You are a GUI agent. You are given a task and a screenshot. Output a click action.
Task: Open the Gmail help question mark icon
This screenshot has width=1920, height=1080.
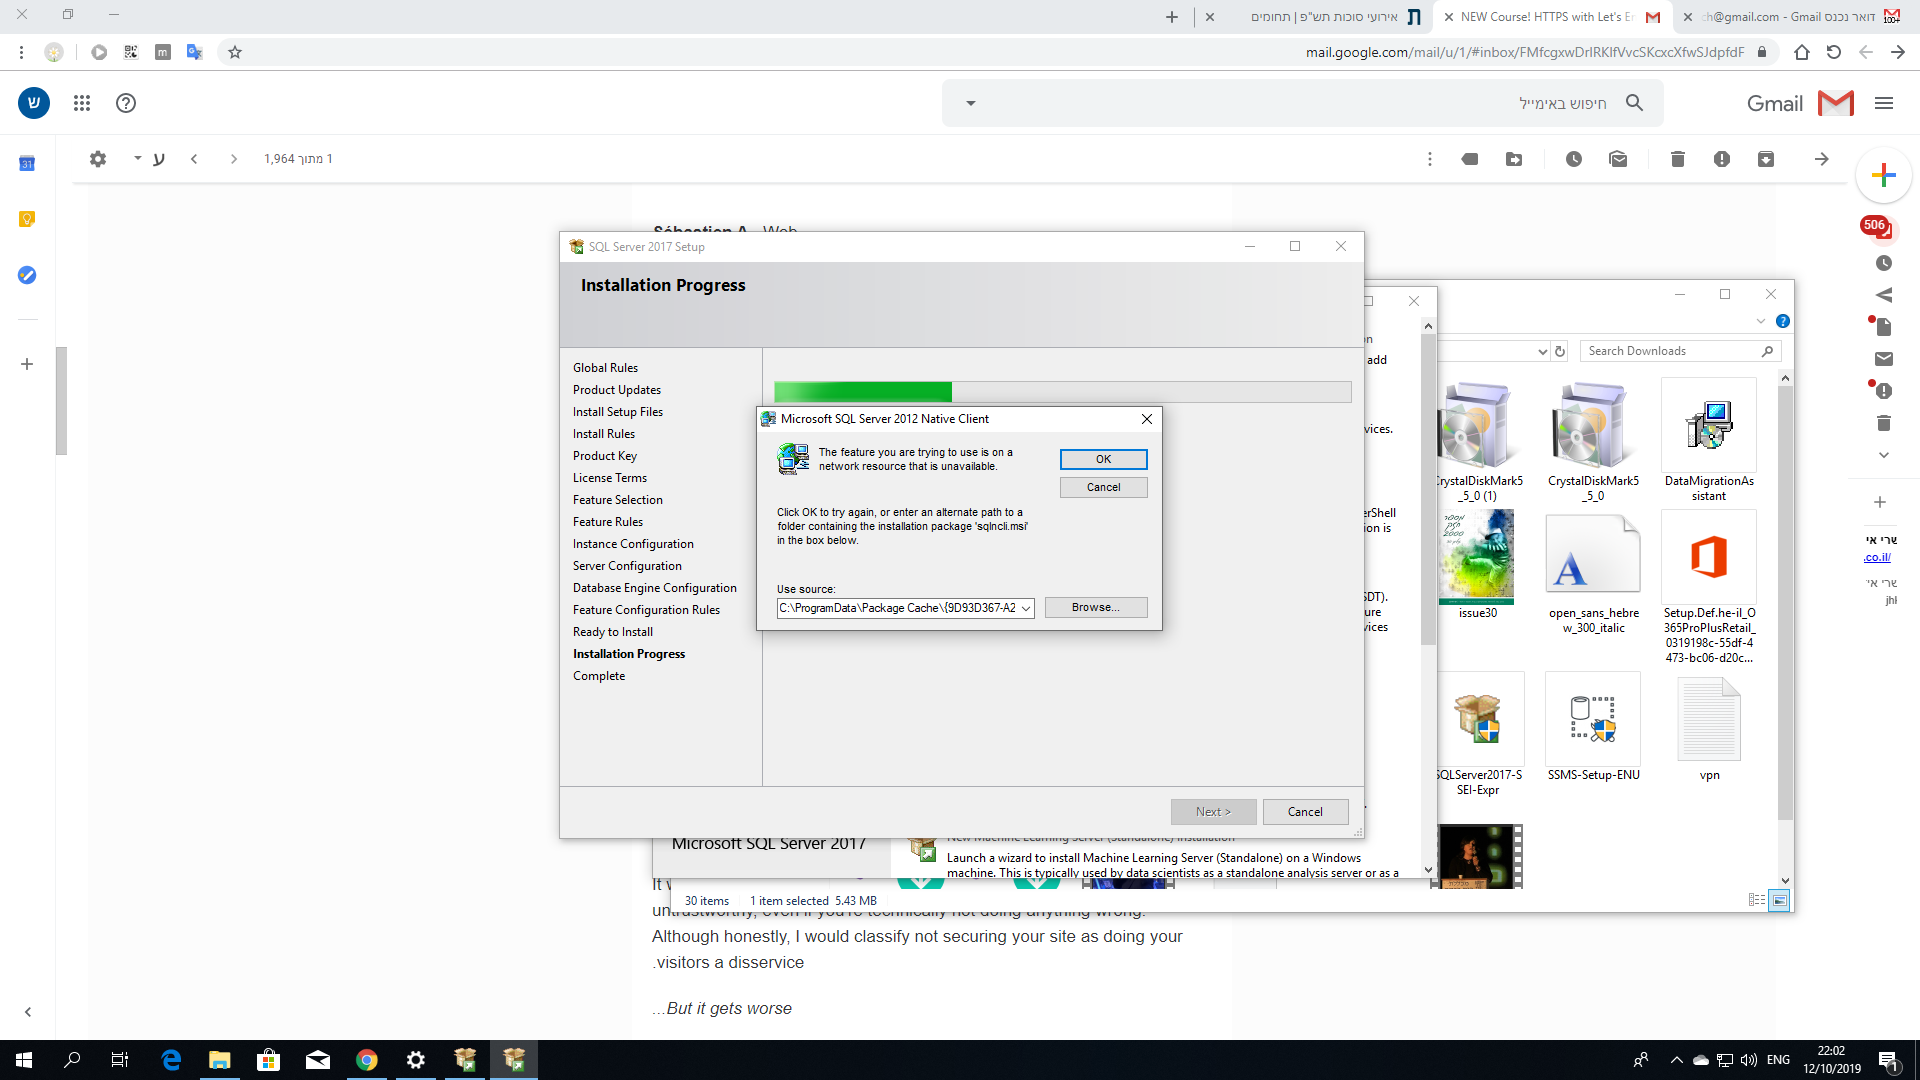pos(126,103)
